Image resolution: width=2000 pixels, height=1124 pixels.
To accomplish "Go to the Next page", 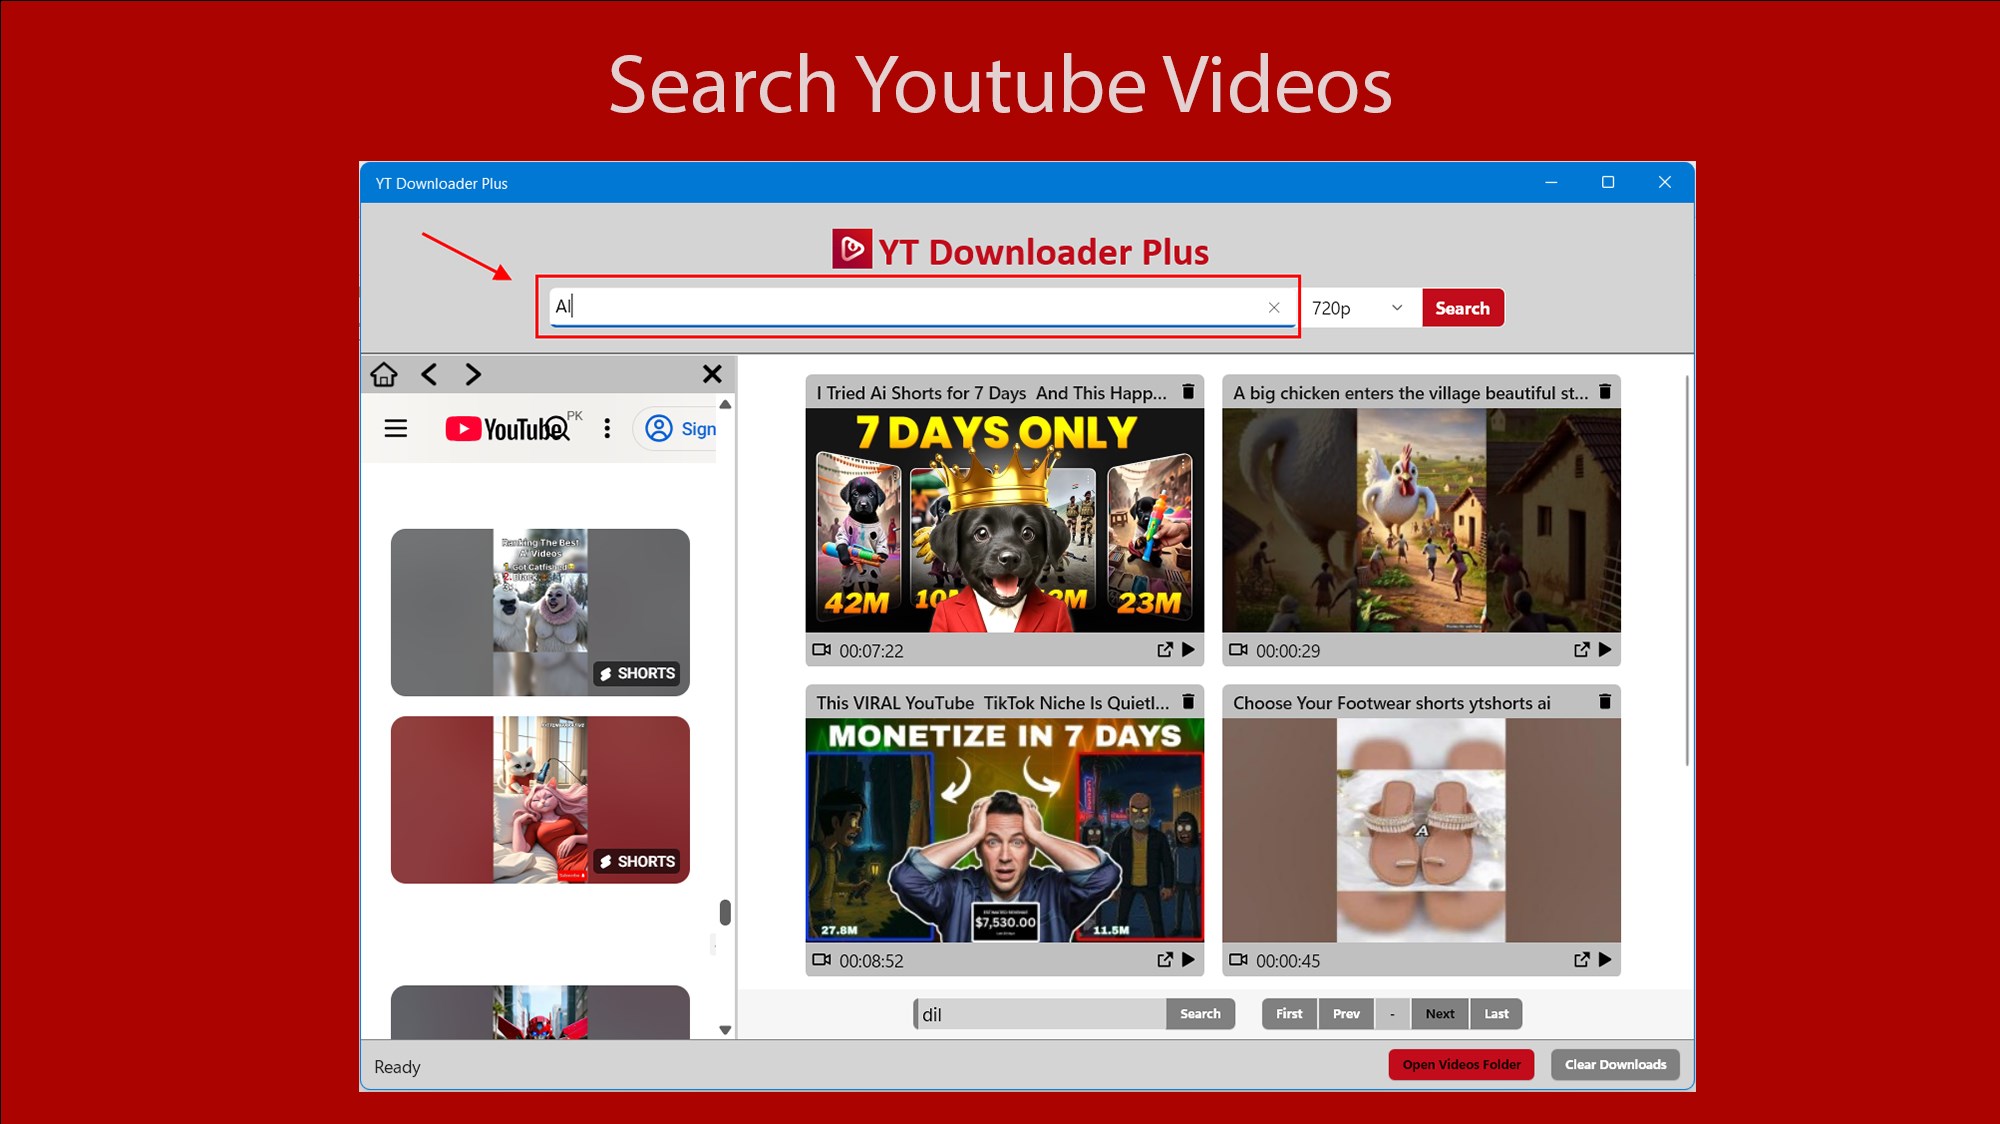I will pyautogui.click(x=1440, y=1014).
